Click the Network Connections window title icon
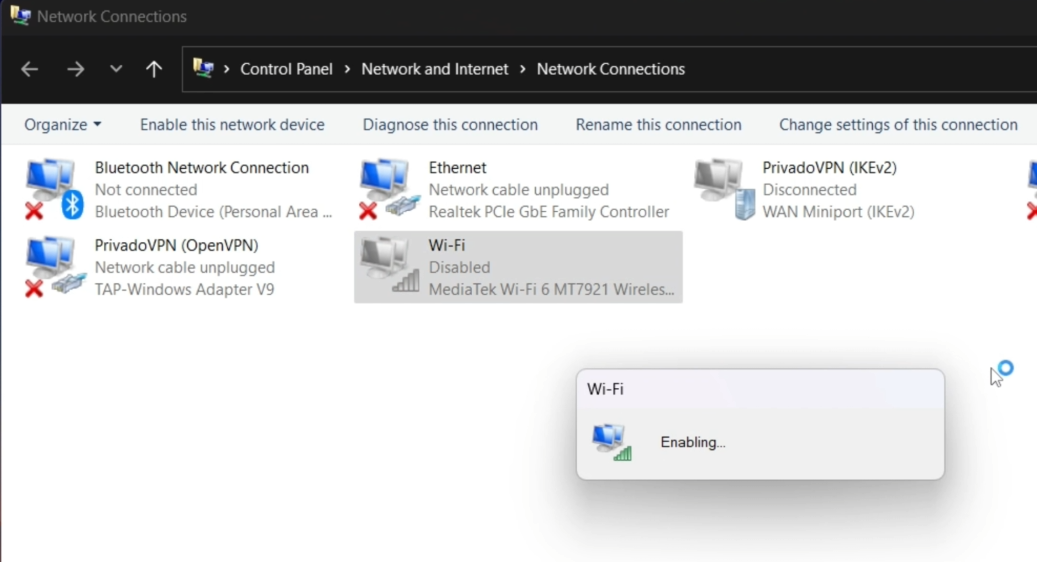This screenshot has height=562, width=1037. pyautogui.click(x=20, y=16)
